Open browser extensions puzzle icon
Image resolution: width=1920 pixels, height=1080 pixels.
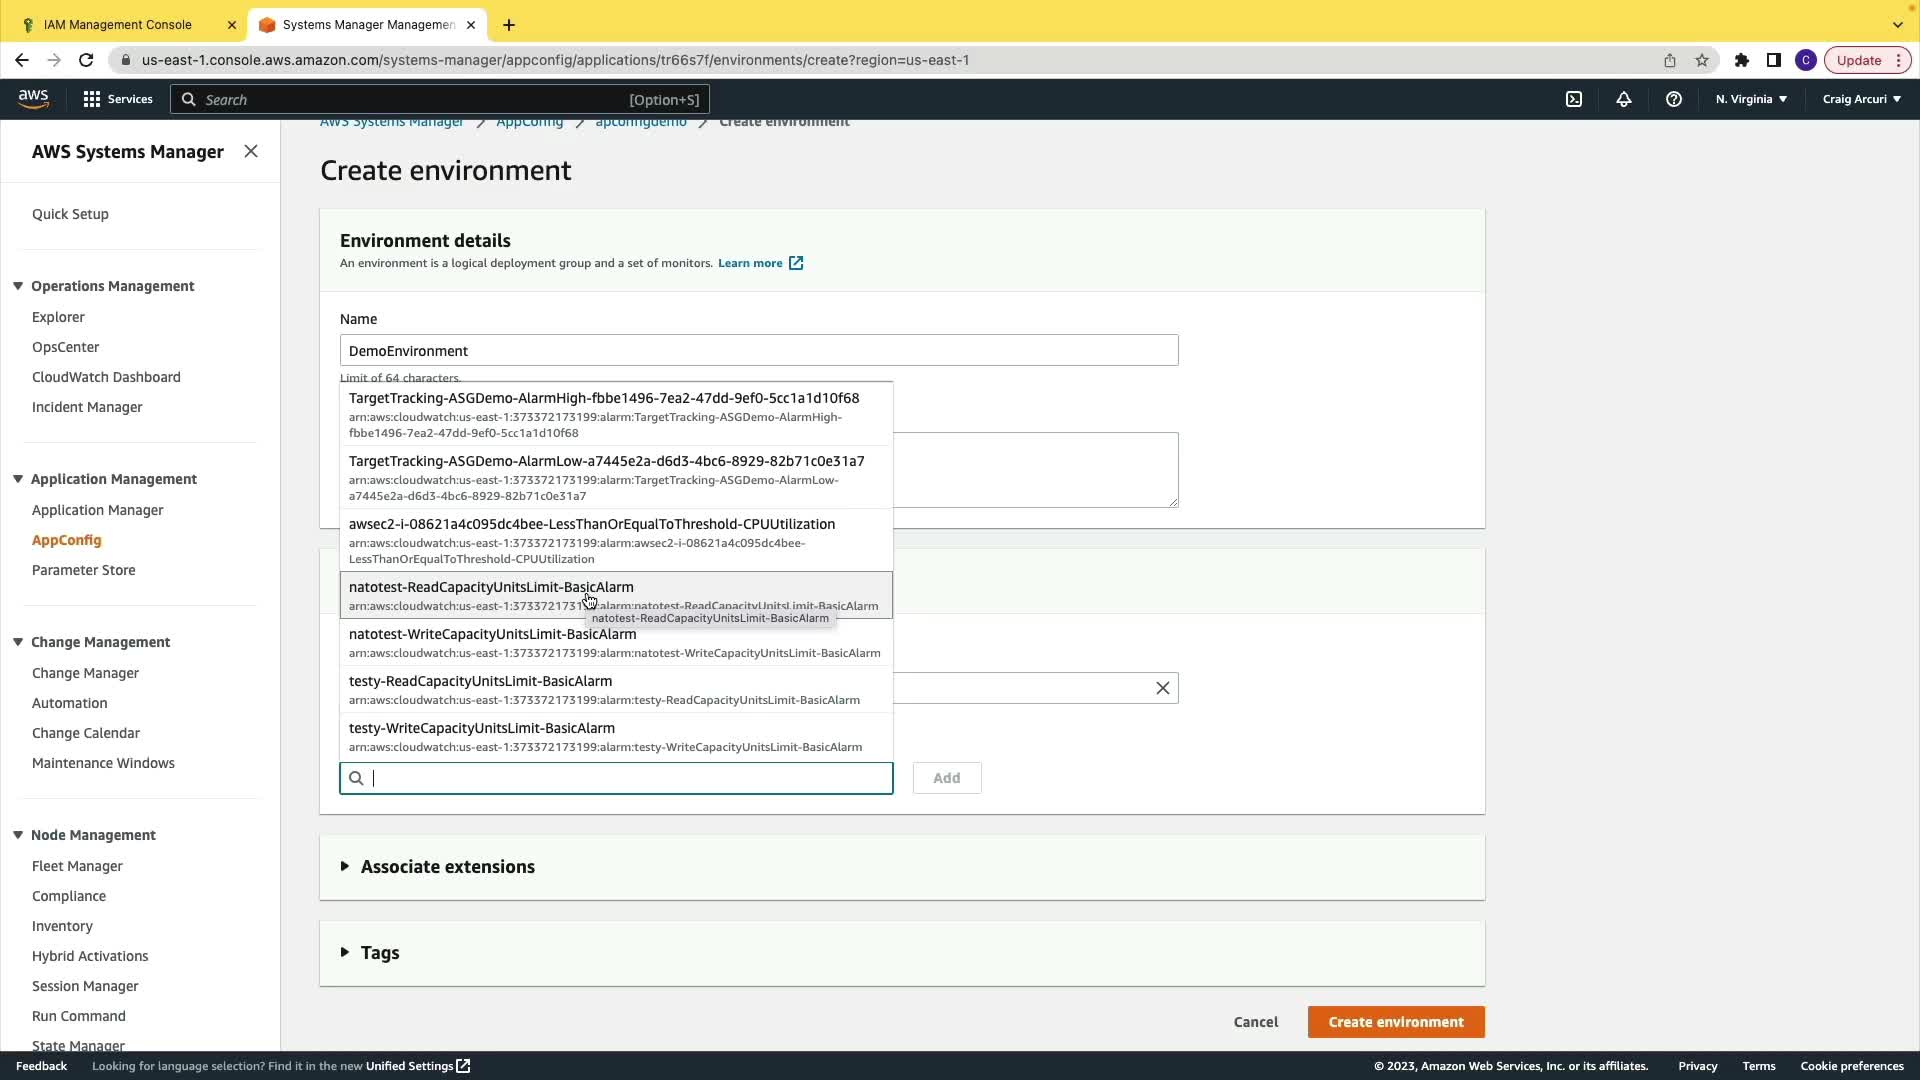point(1742,60)
